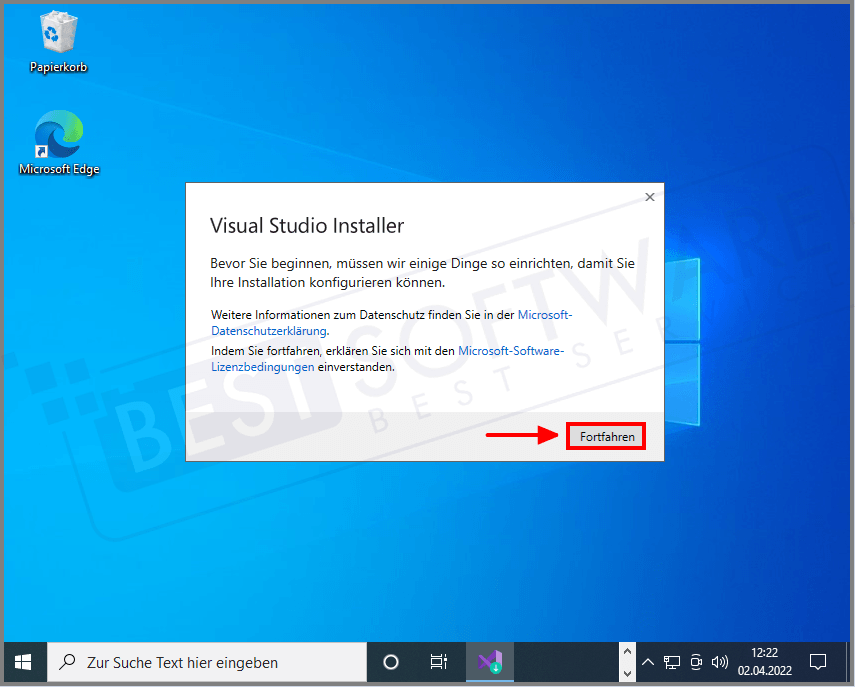Click the taskbar scroll-up chevron

tap(628, 651)
